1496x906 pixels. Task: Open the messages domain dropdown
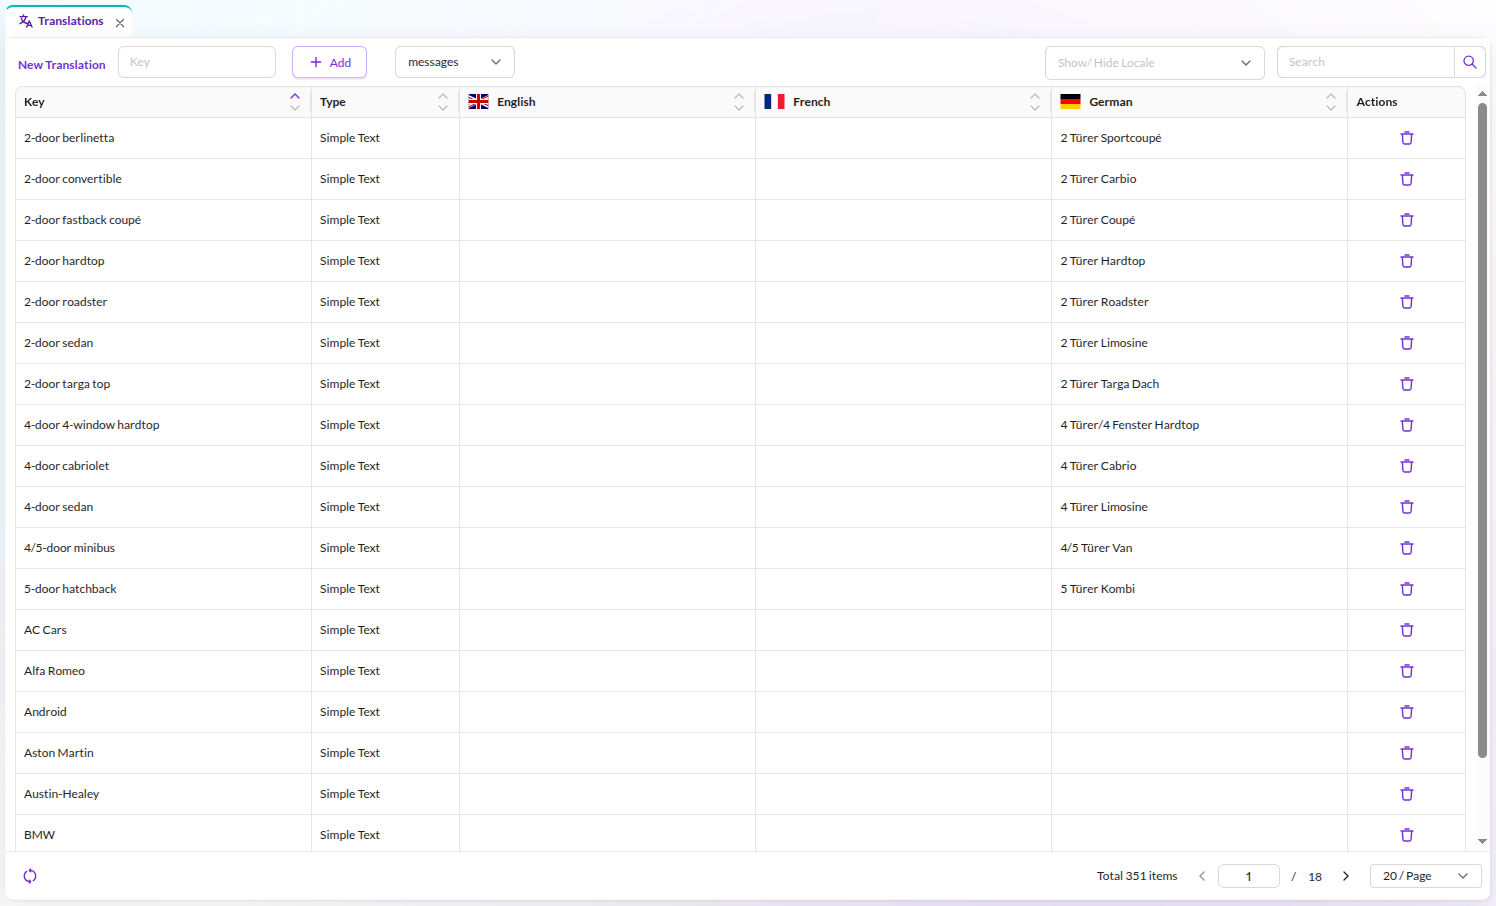(454, 62)
